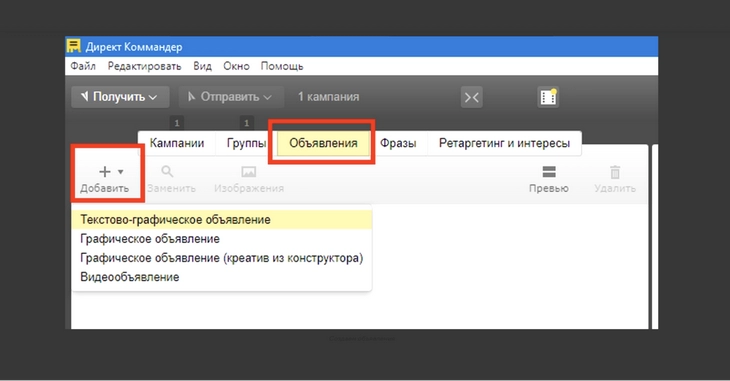
Task: Click the Удалить trash icon
Action: [x=615, y=172]
